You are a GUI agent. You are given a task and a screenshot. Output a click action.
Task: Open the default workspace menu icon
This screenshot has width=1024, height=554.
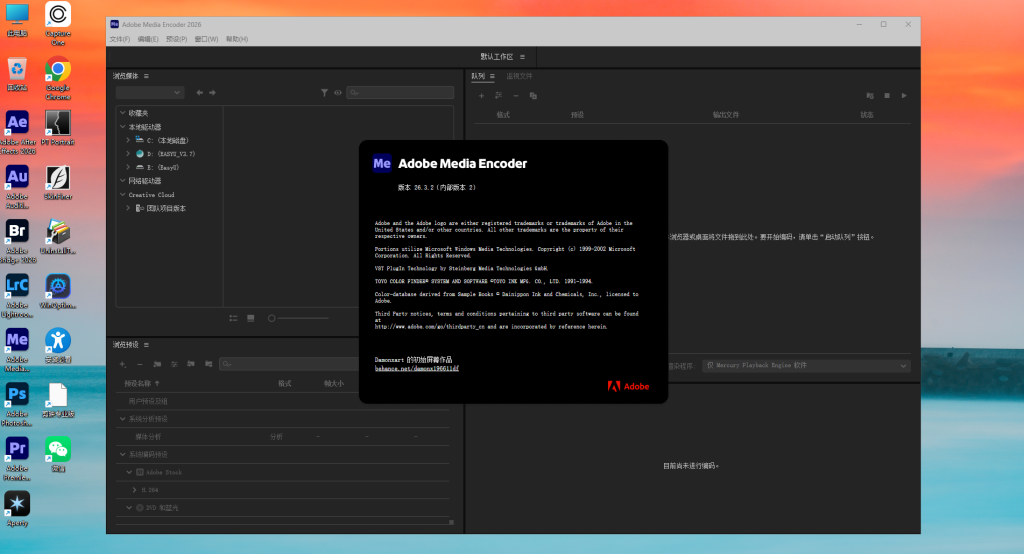522,57
